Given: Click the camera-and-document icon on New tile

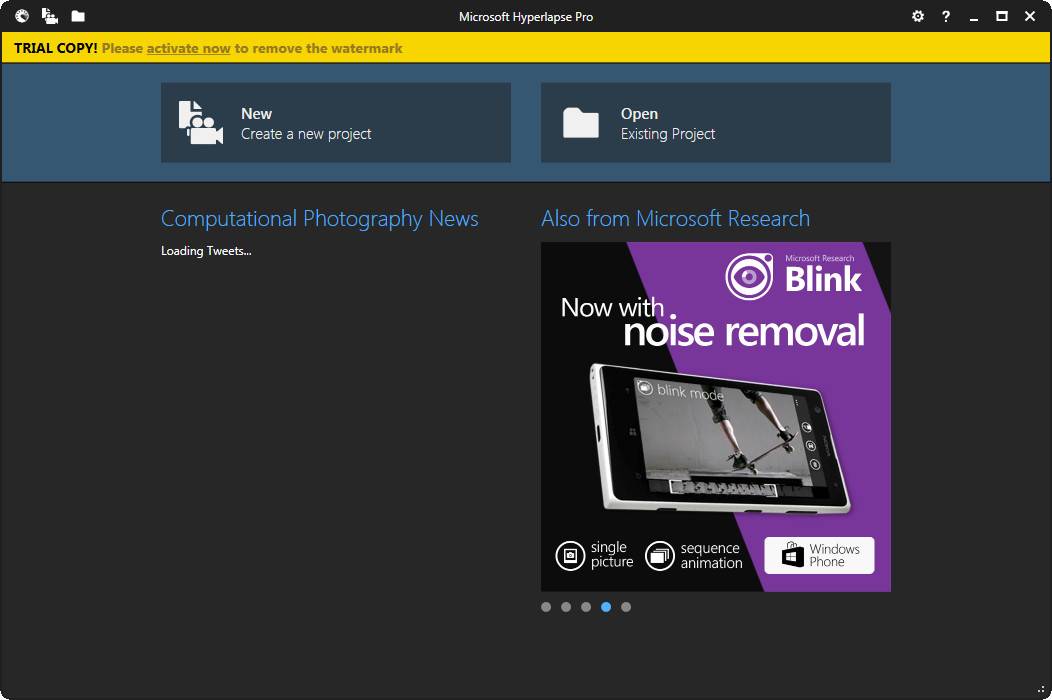Looking at the screenshot, I should pyautogui.click(x=201, y=123).
